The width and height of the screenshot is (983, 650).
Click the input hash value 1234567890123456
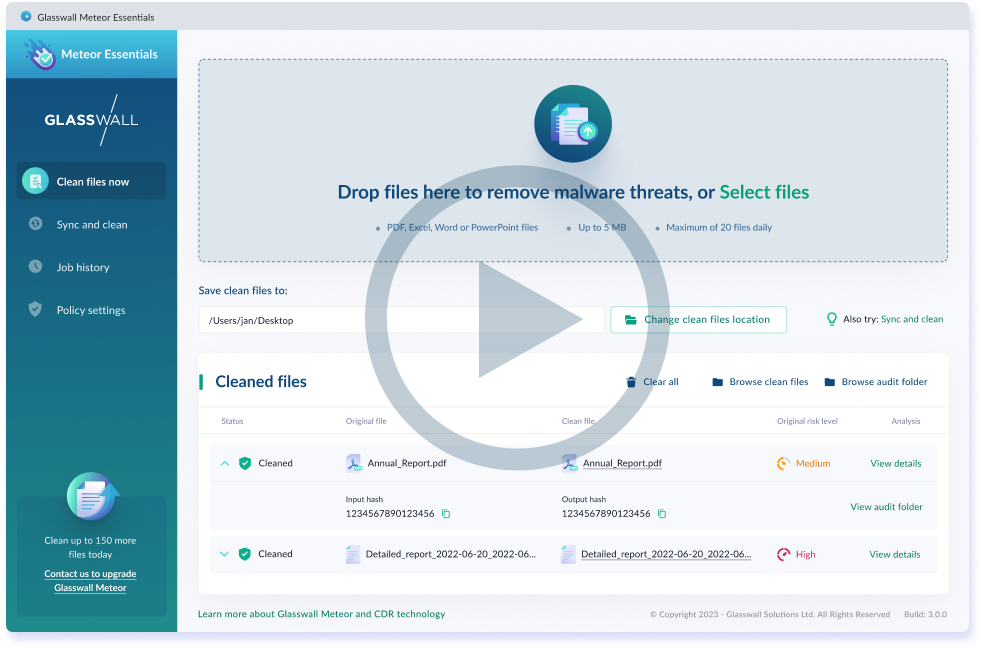tap(390, 513)
